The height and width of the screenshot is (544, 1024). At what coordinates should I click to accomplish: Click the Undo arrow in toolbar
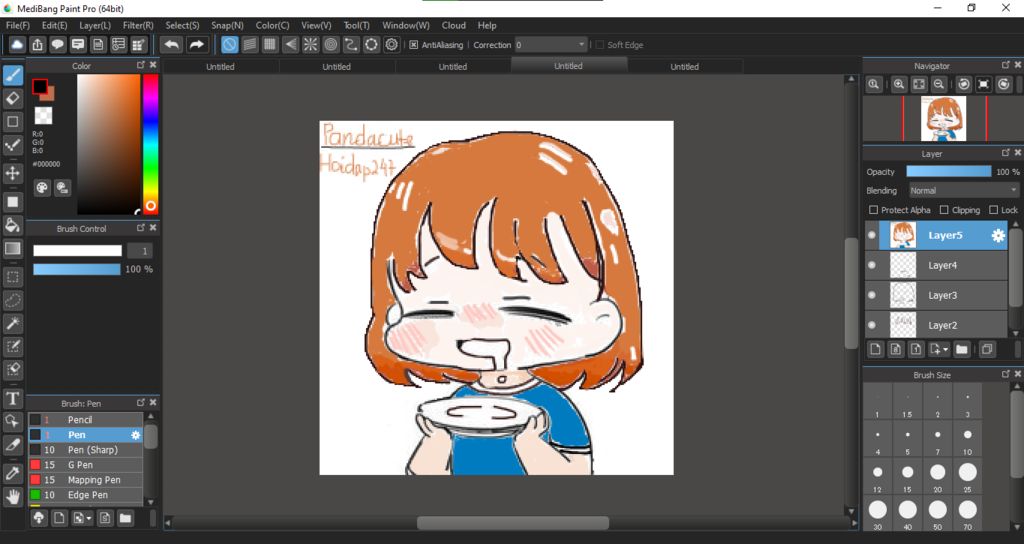172,44
